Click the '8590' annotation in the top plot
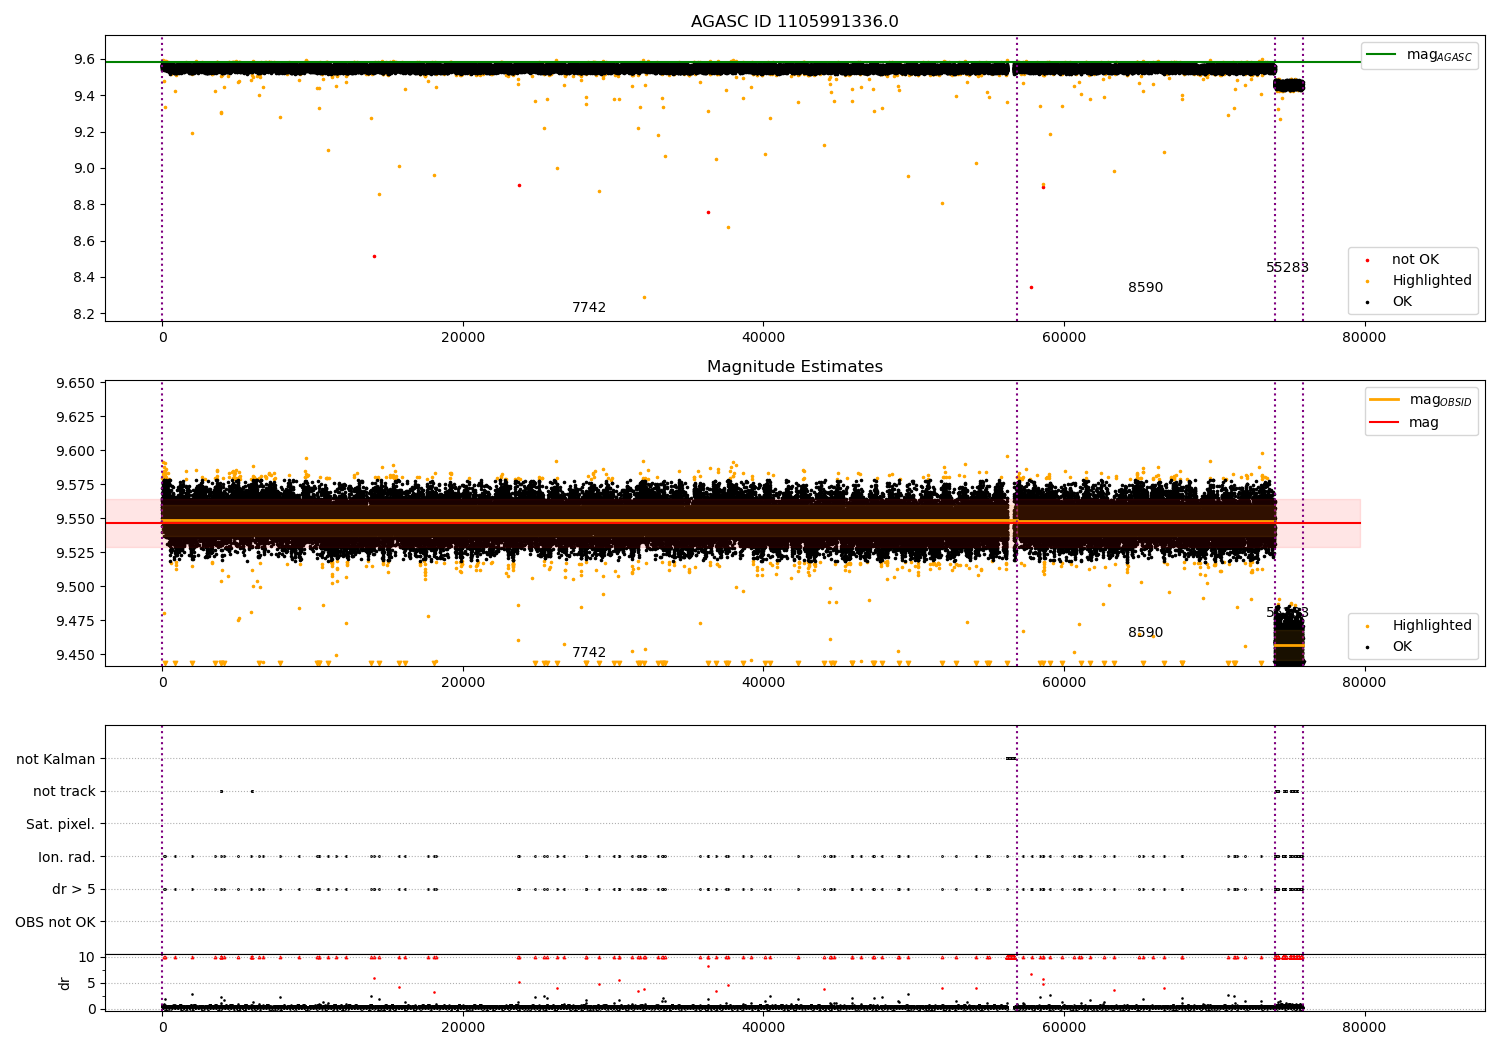1500x1050 pixels. [x=1146, y=288]
